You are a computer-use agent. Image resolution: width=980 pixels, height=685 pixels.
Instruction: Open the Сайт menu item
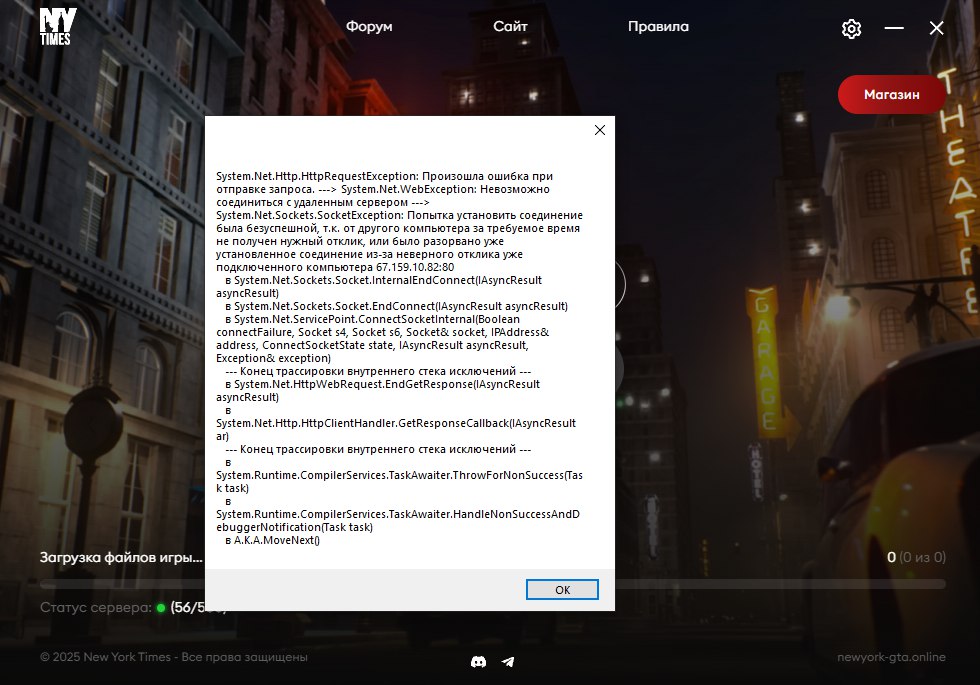tap(510, 26)
